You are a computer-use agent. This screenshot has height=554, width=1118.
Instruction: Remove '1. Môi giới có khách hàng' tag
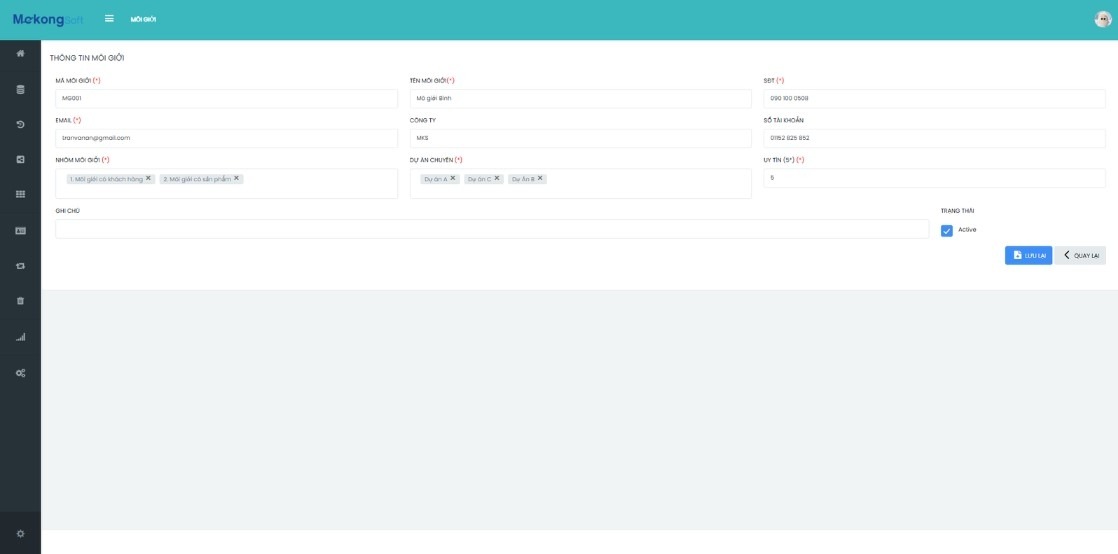(x=148, y=178)
